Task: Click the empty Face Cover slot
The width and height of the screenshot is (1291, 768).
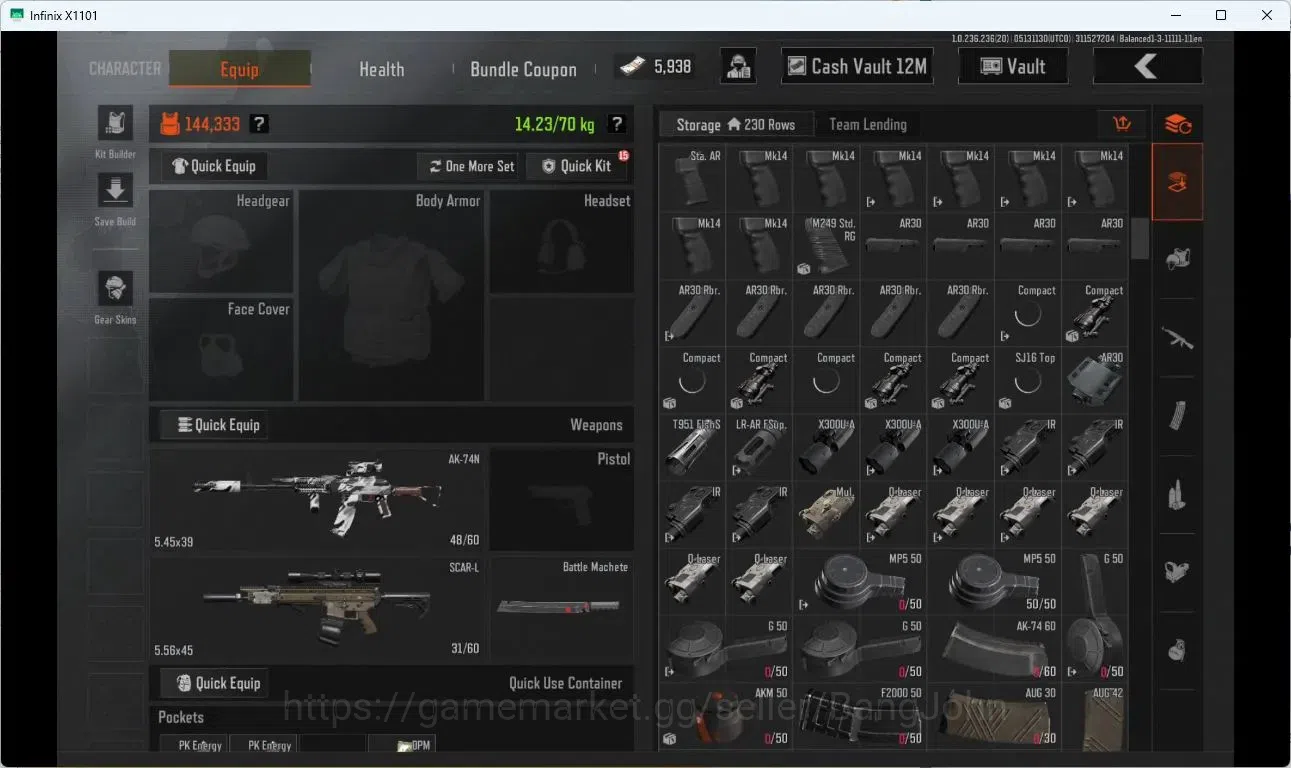Action: point(222,349)
